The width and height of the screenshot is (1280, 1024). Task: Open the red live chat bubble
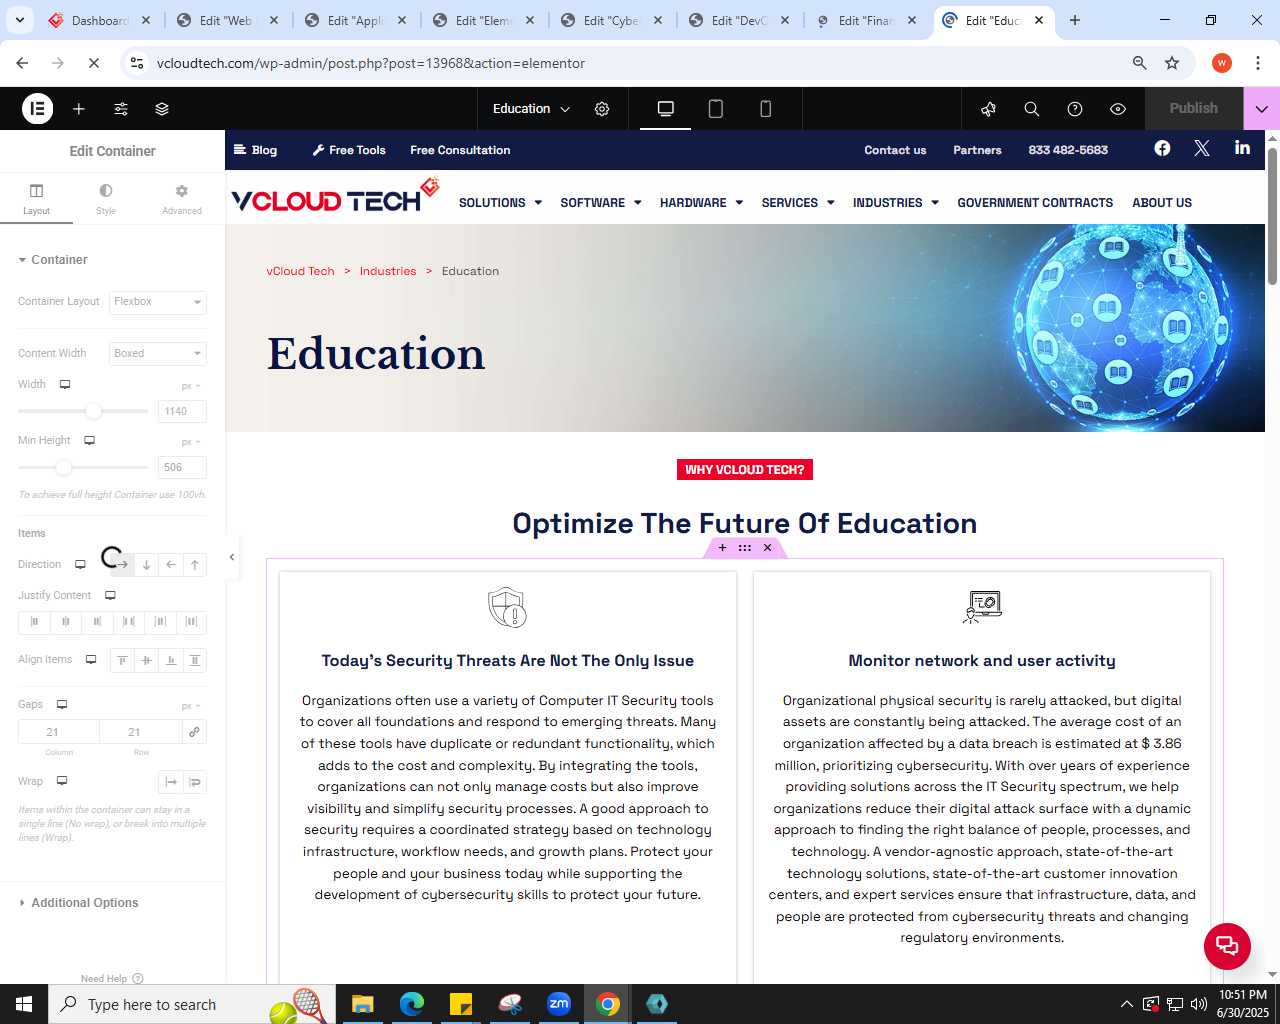(1227, 946)
